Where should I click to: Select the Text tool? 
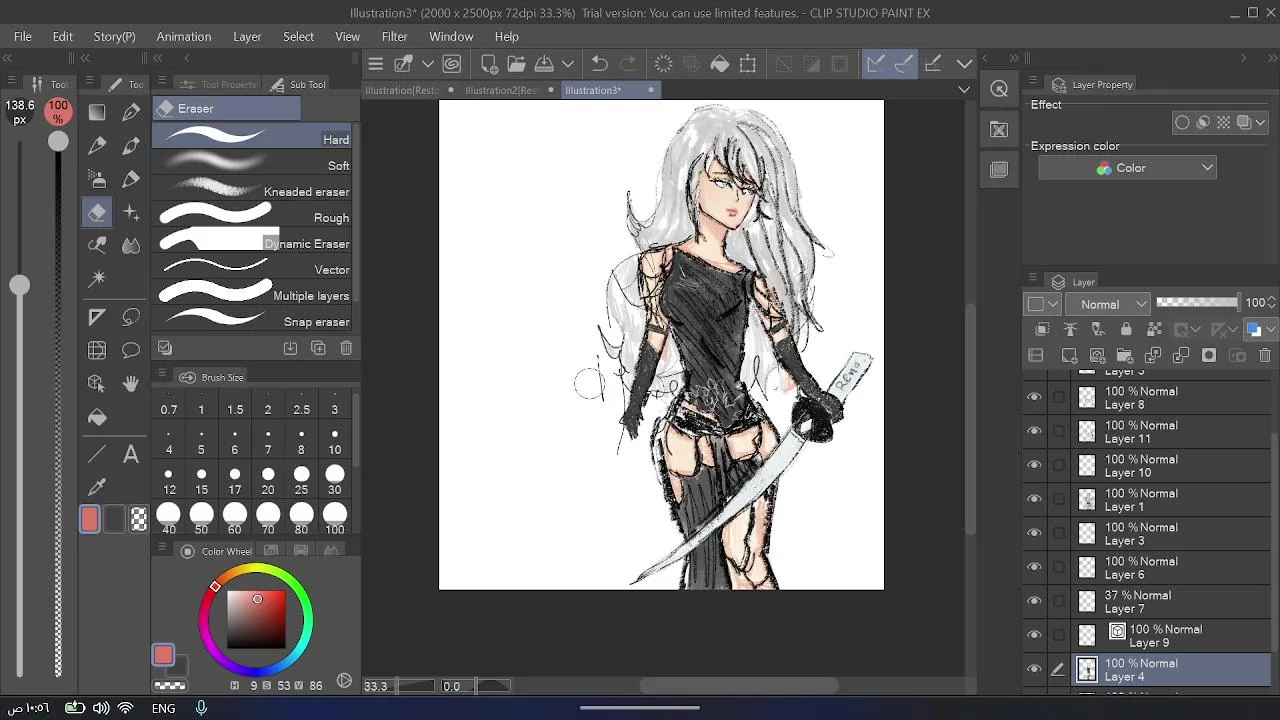(x=131, y=455)
